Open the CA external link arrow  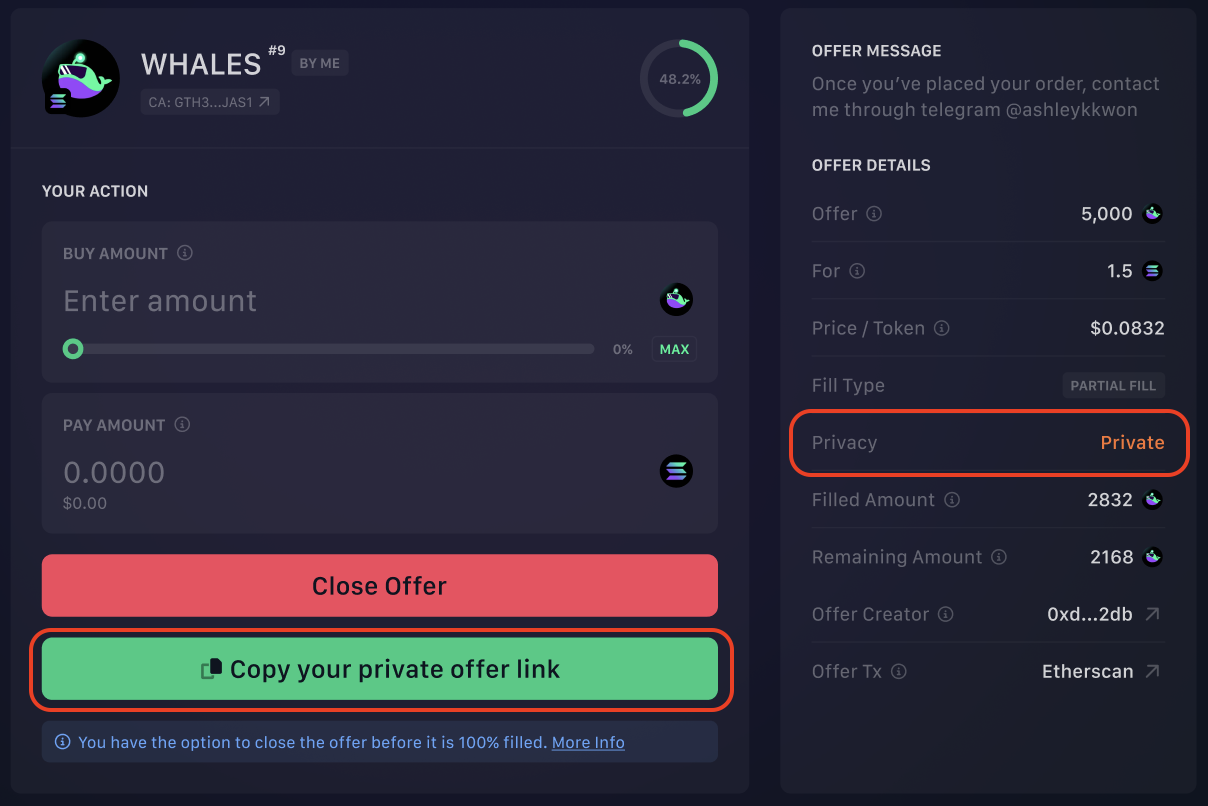tap(266, 101)
